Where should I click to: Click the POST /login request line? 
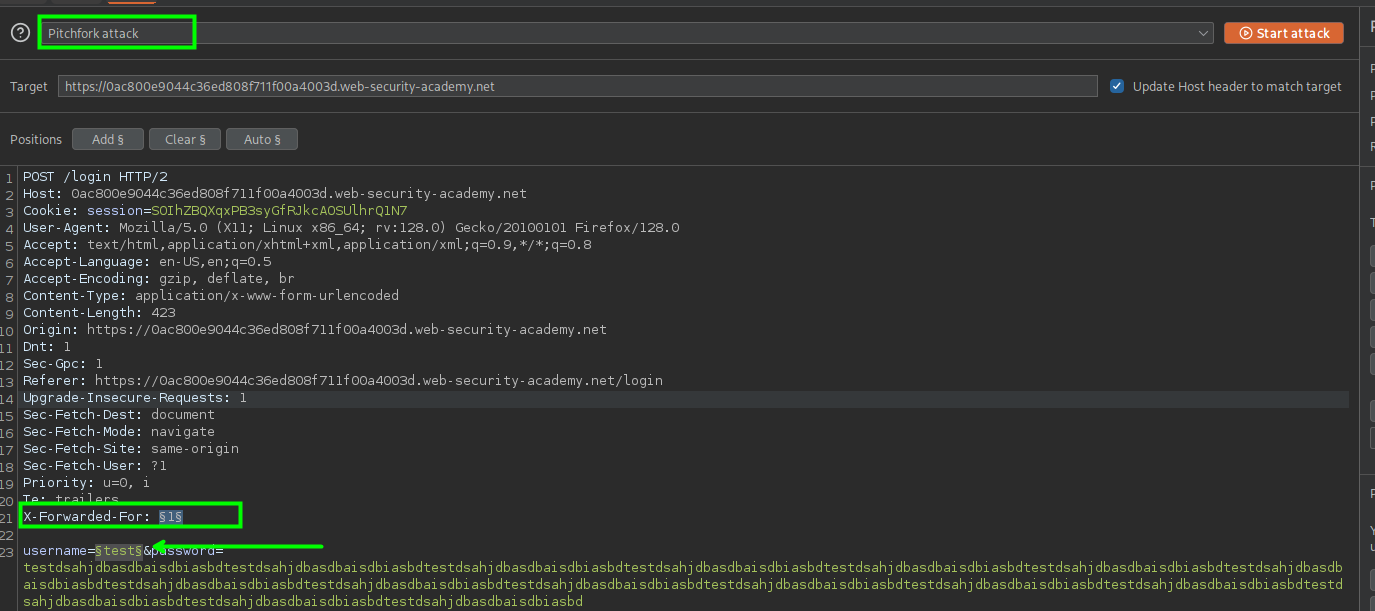click(95, 177)
